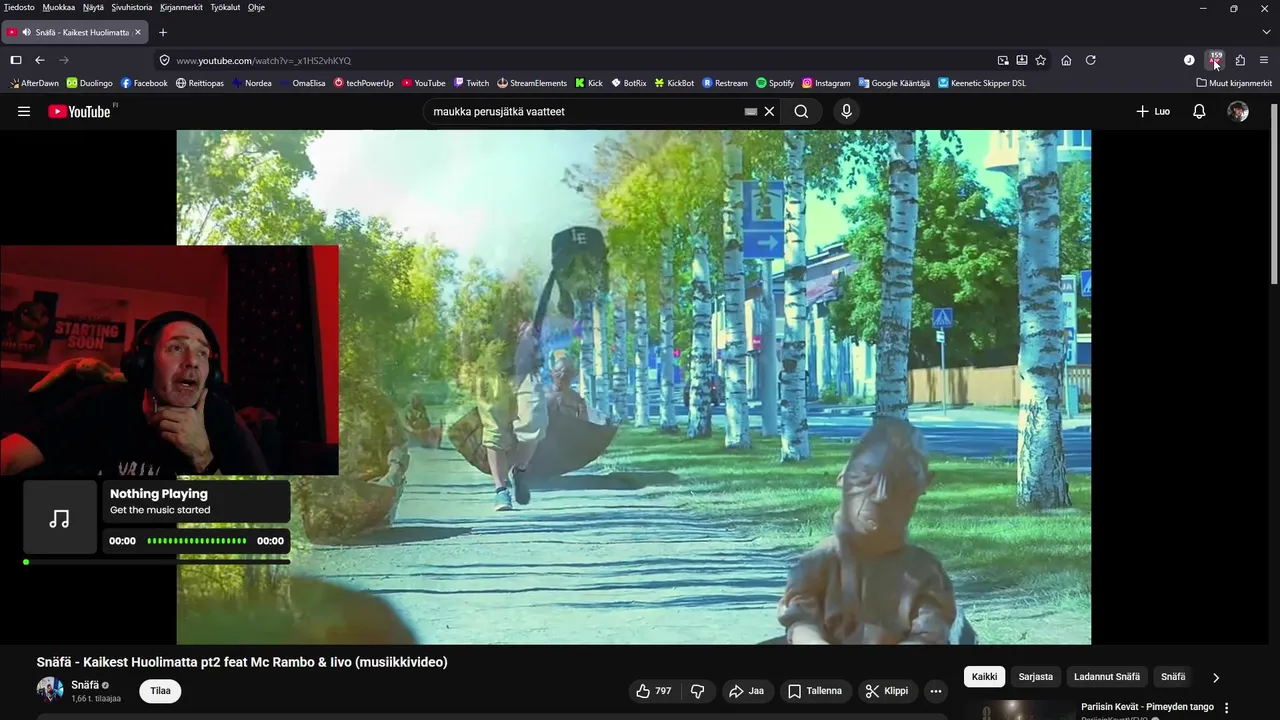This screenshot has height=720, width=1280.
Task: Open the Twitch bookmark
Action: 471,83
